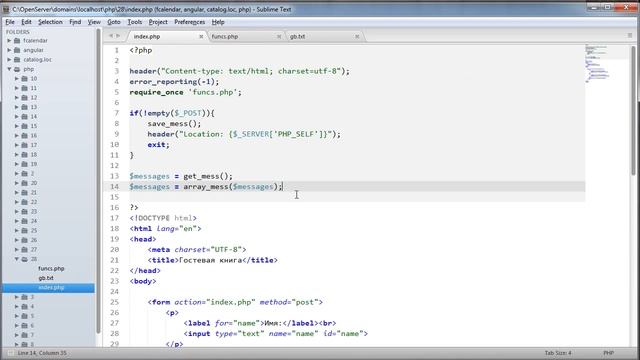Expand folder 15 using its arrow
Viewport: 640px width, 360px height.
[17, 126]
